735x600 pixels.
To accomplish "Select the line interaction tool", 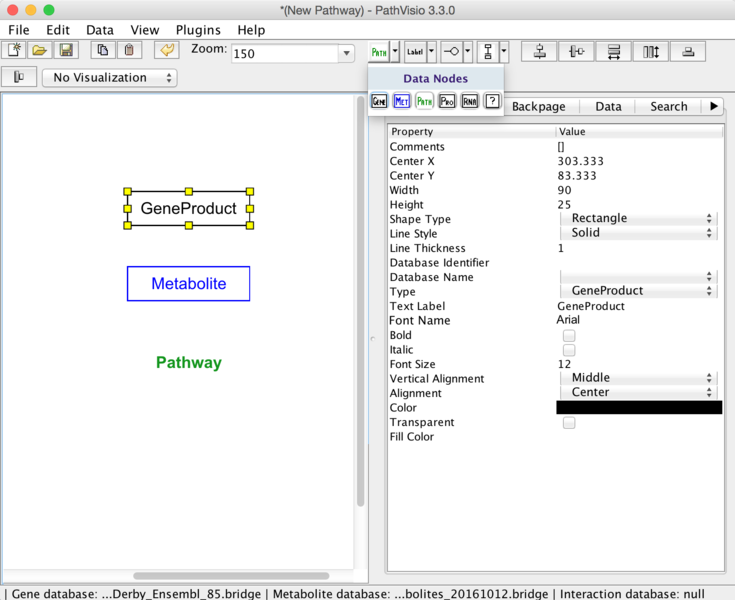I will (451, 52).
